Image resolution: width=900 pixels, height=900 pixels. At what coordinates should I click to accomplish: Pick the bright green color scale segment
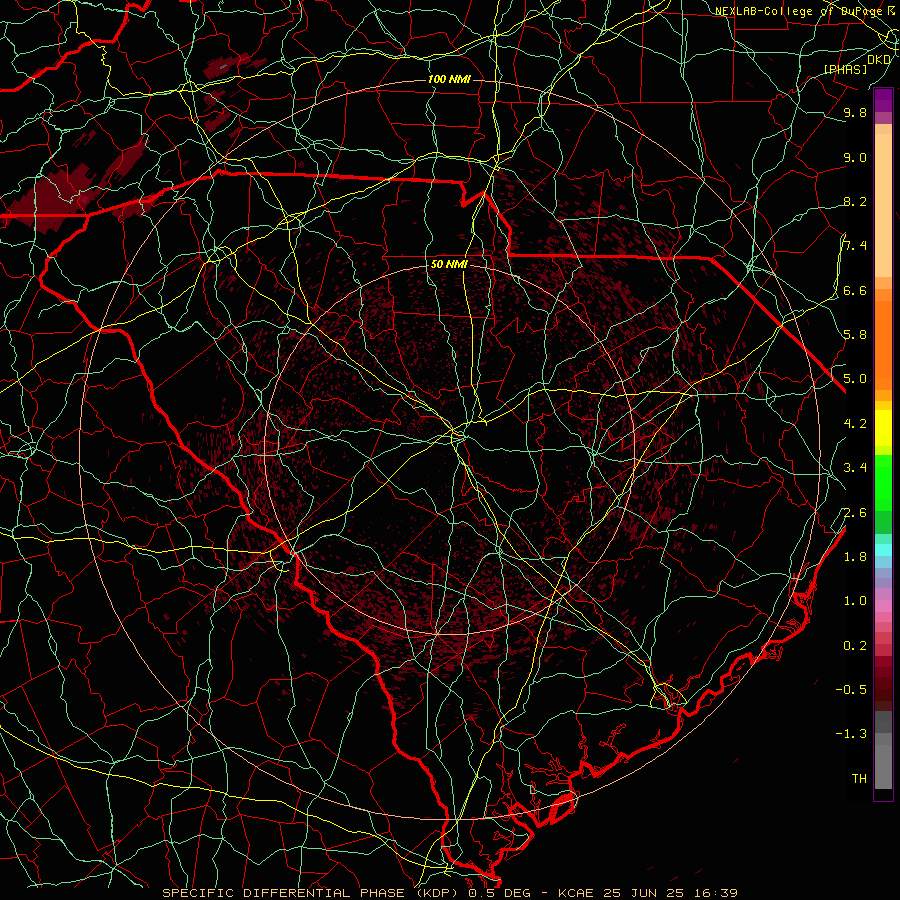(x=883, y=482)
